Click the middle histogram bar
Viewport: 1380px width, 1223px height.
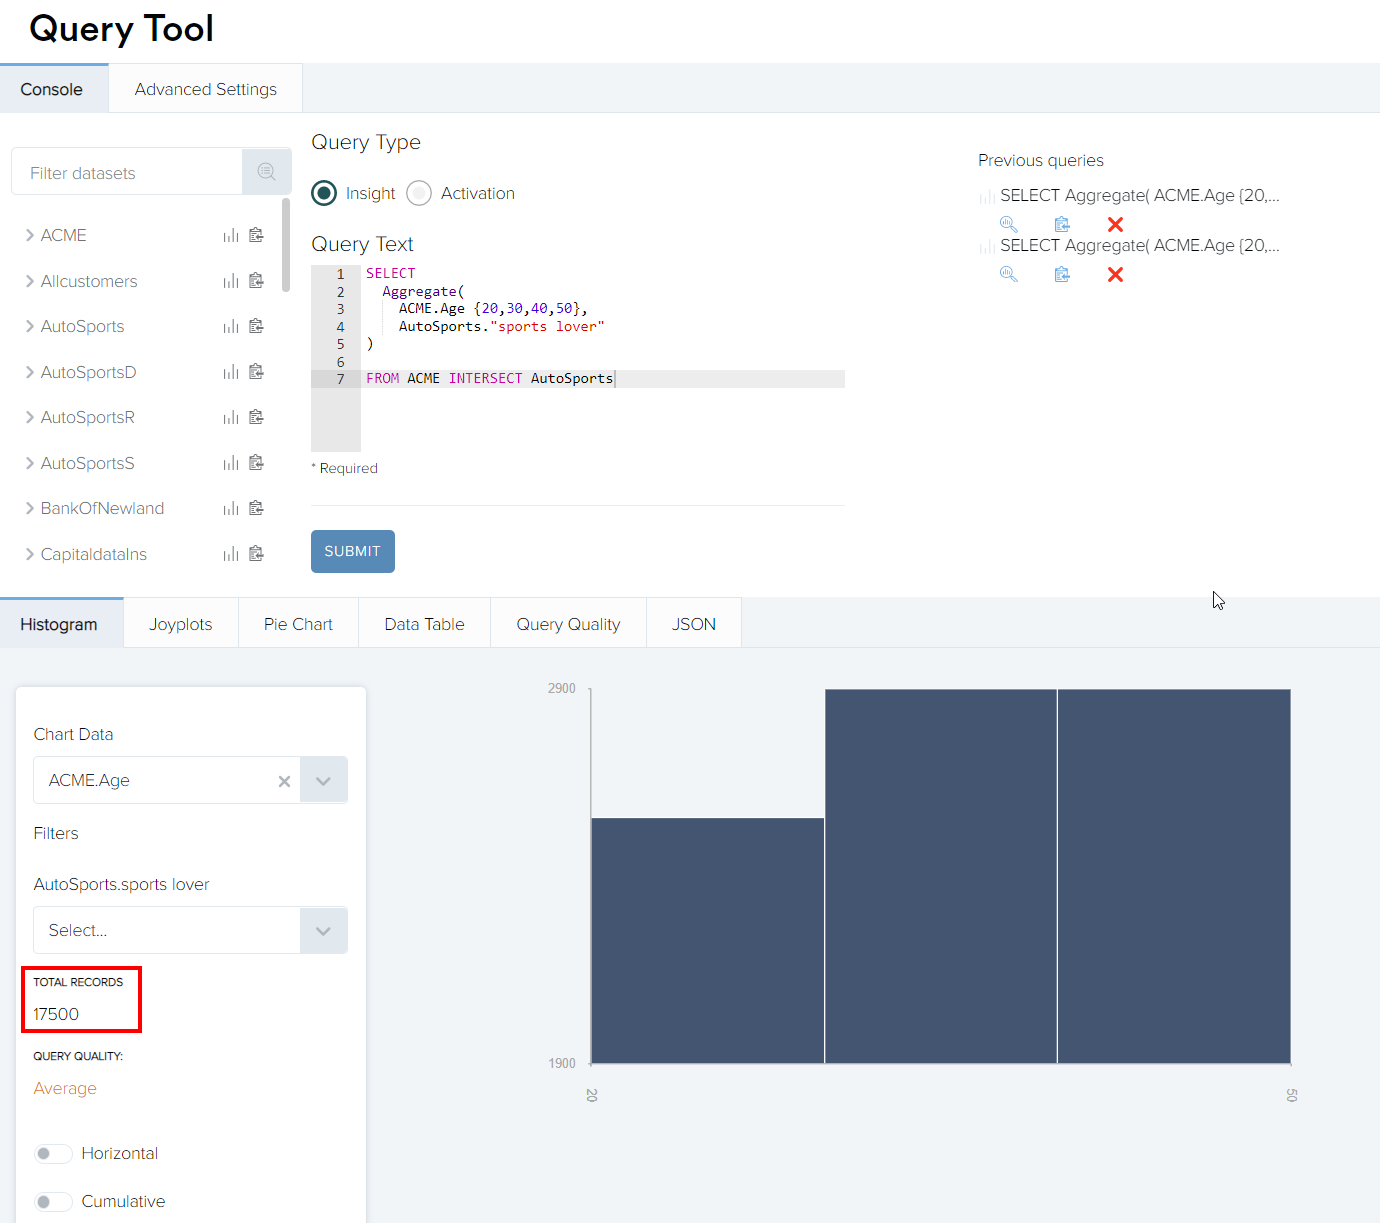click(x=941, y=876)
